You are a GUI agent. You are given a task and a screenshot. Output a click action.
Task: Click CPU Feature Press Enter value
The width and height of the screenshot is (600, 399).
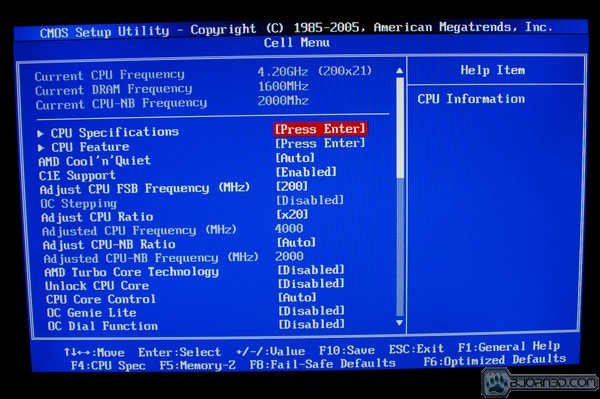[x=321, y=143]
